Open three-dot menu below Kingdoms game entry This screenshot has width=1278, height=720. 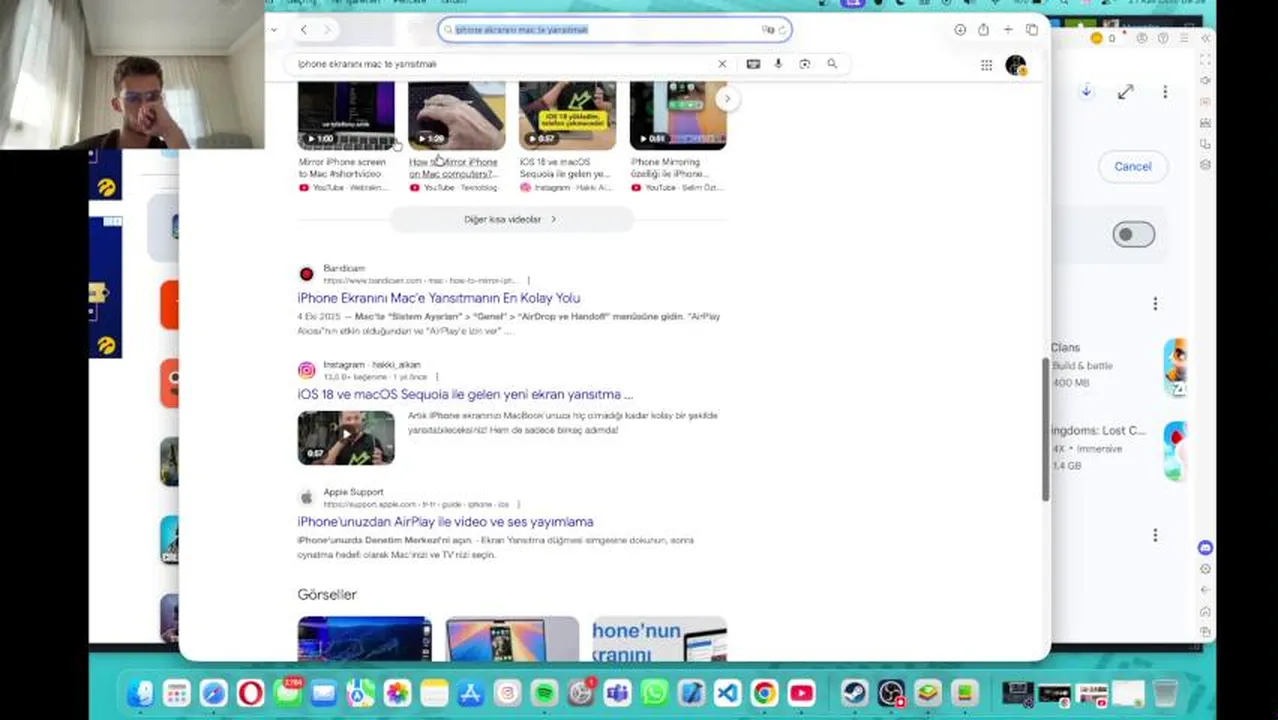point(1155,535)
